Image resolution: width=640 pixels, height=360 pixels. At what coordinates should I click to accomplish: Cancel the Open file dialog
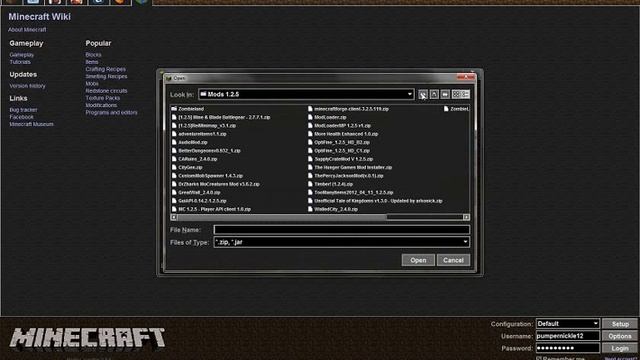[453, 260]
